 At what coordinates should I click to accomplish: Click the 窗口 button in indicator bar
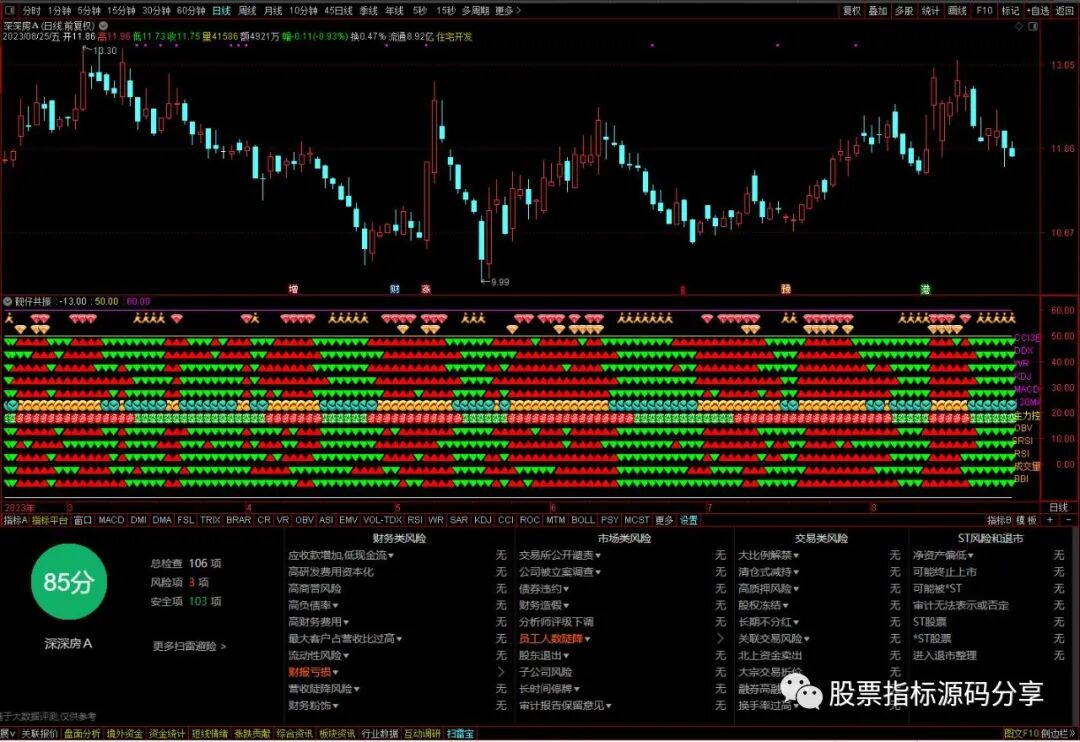point(83,520)
